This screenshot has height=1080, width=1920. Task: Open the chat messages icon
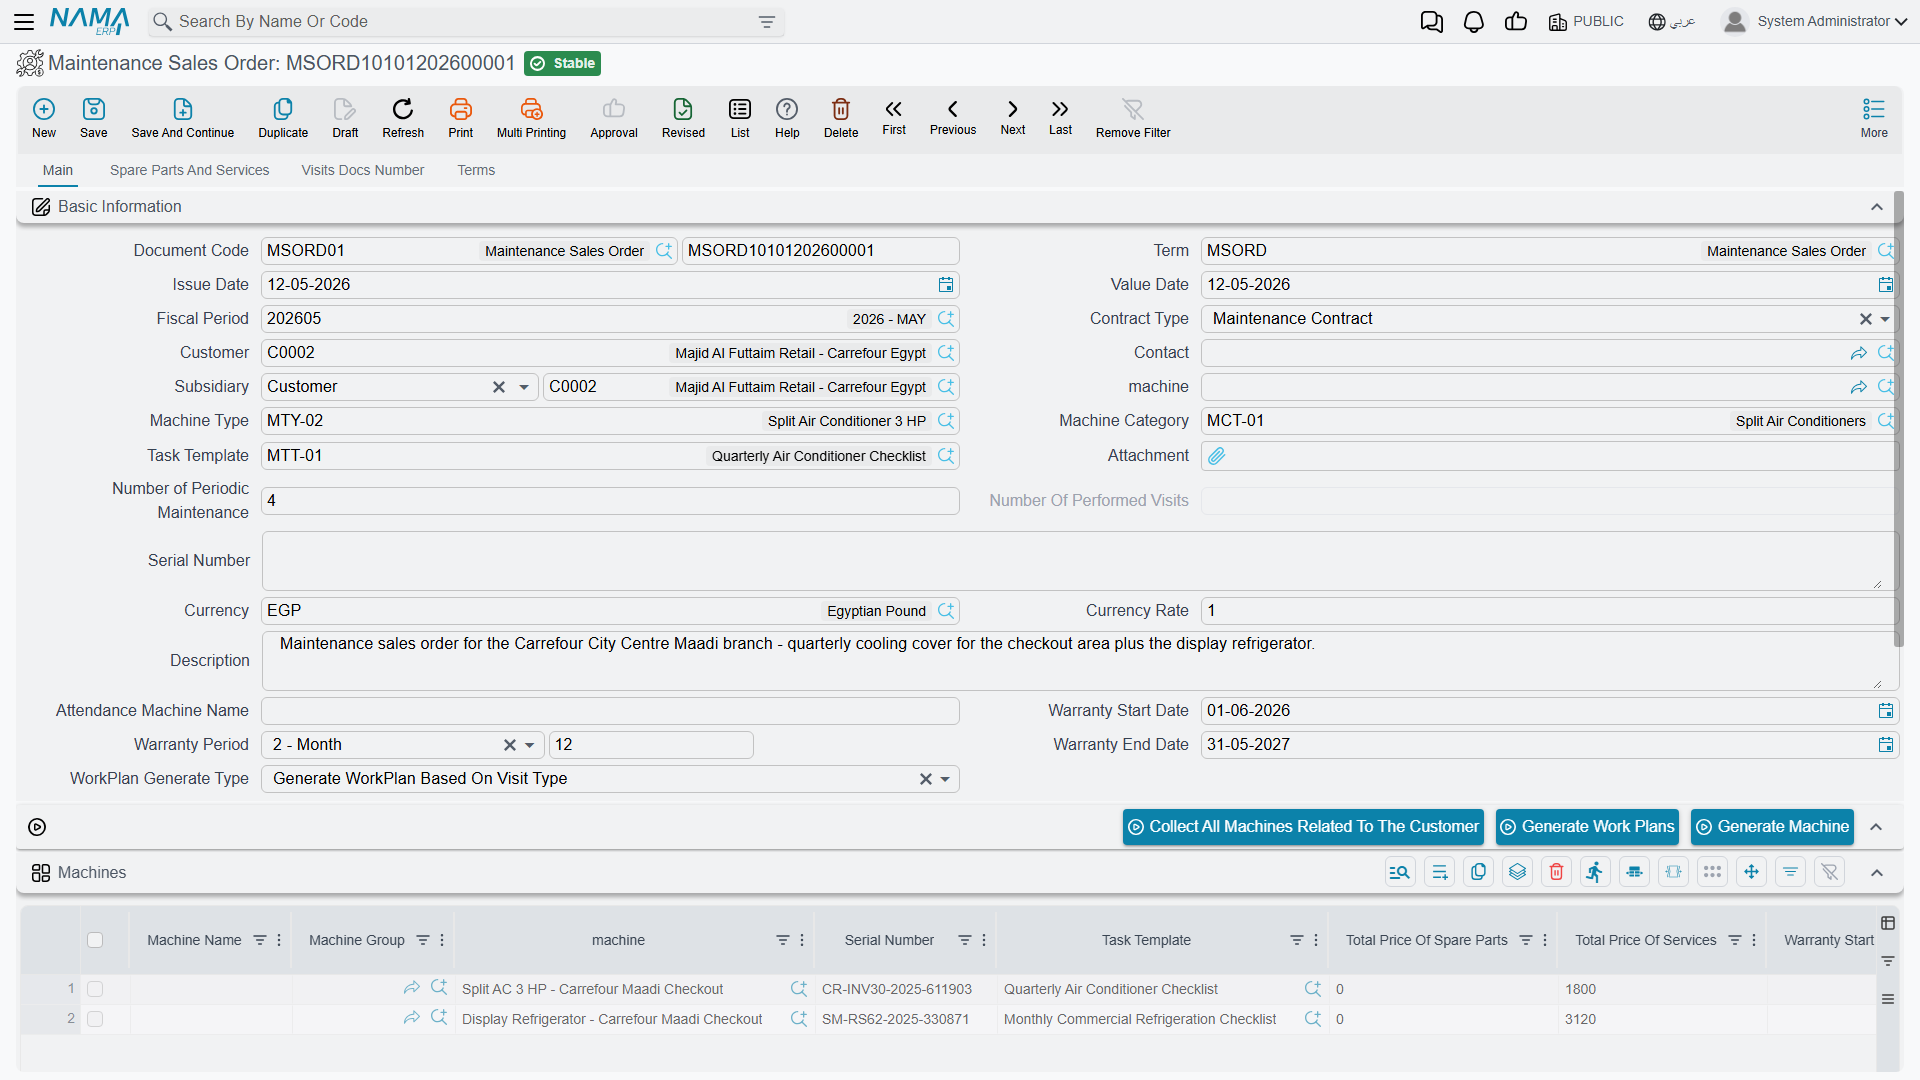1431,22
